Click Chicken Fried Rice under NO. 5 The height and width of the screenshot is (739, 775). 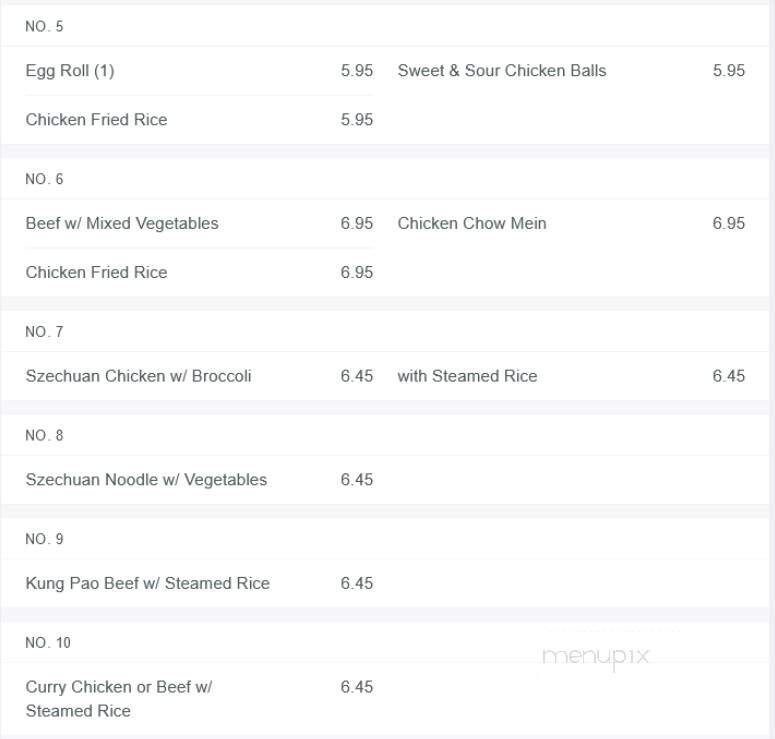pyautogui.click(x=96, y=120)
